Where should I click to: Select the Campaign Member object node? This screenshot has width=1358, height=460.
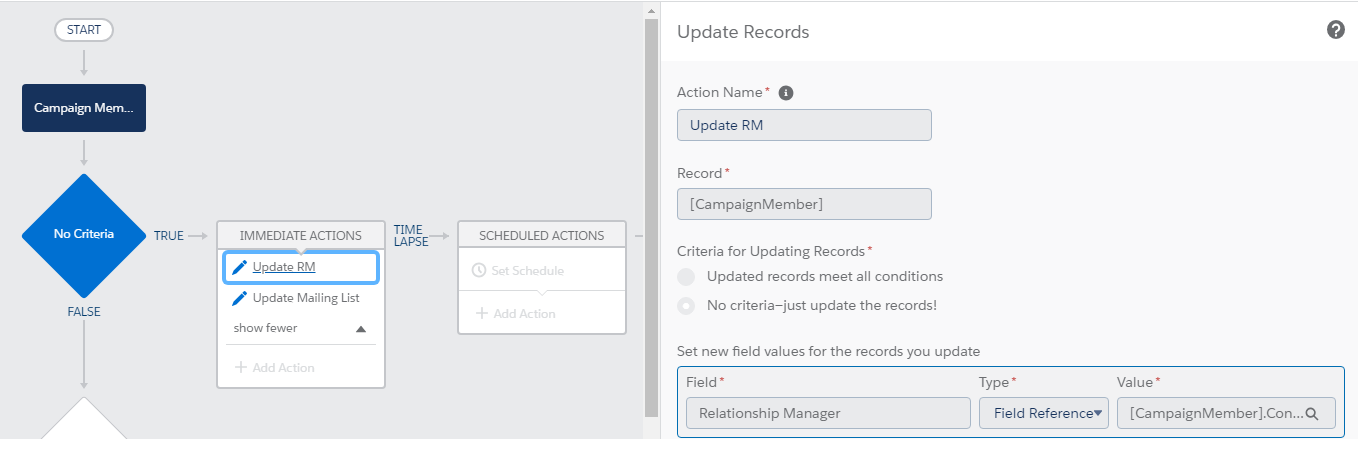[84, 108]
